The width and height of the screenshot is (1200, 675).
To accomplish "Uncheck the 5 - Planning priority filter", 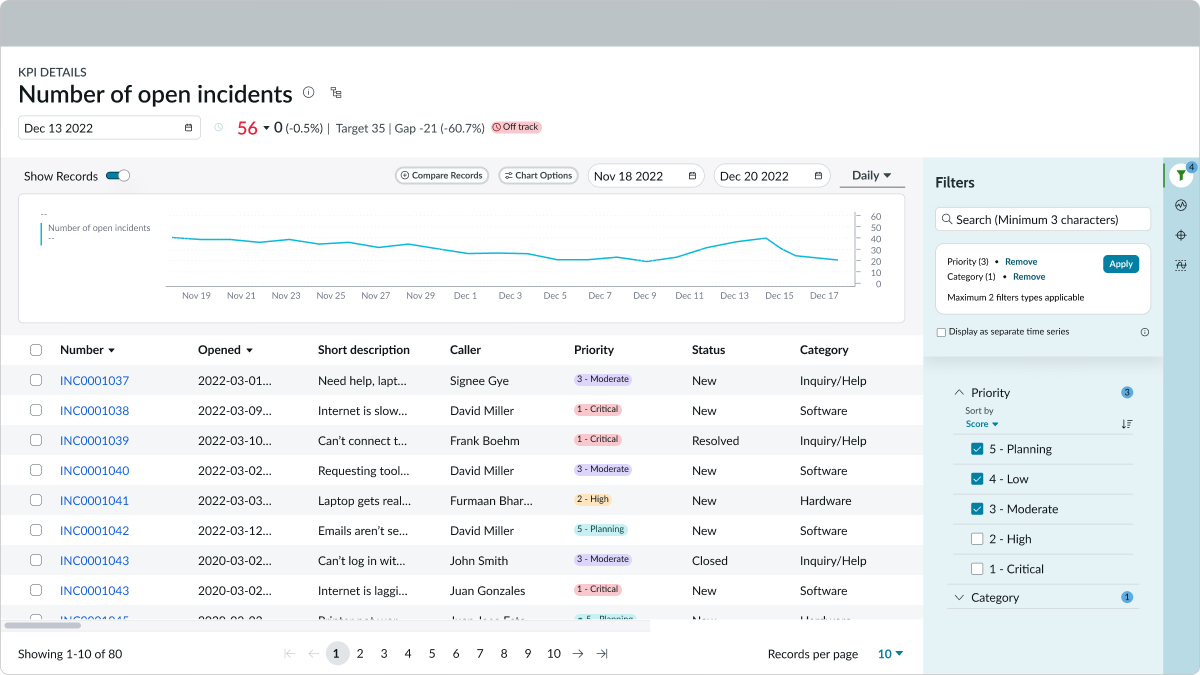I will [977, 449].
